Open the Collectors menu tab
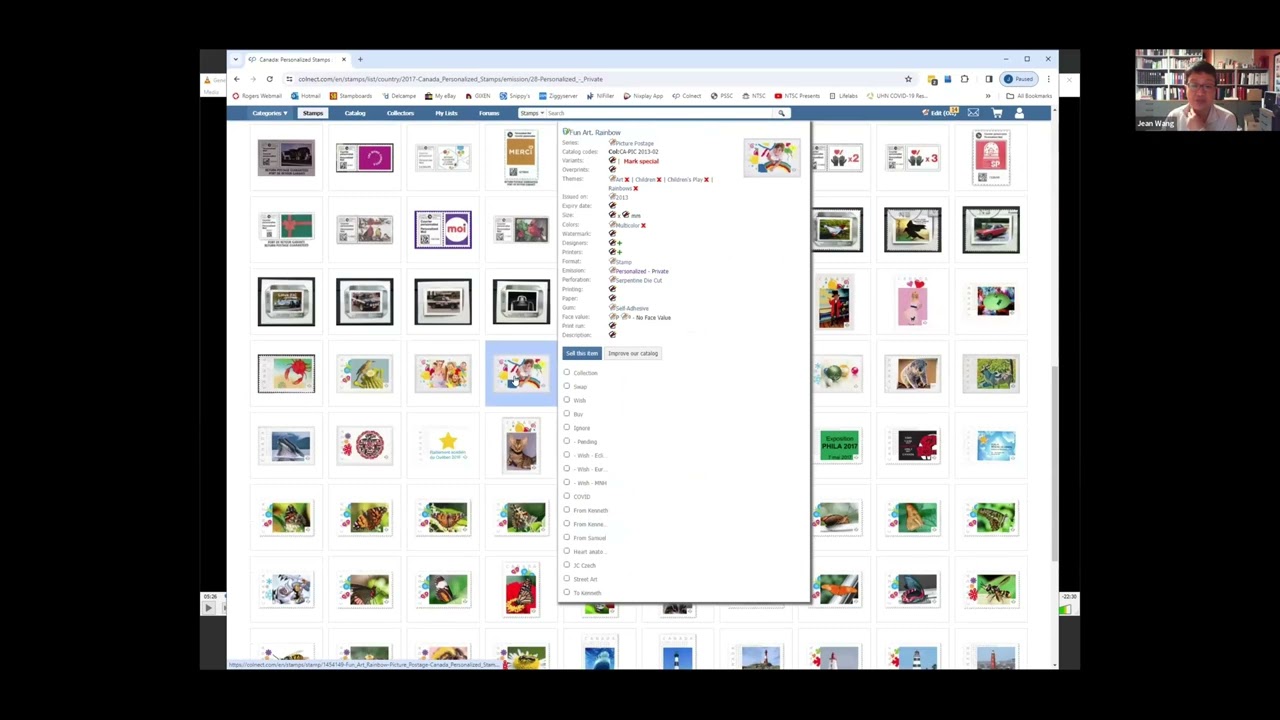The image size is (1280, 720). [400, 113]
